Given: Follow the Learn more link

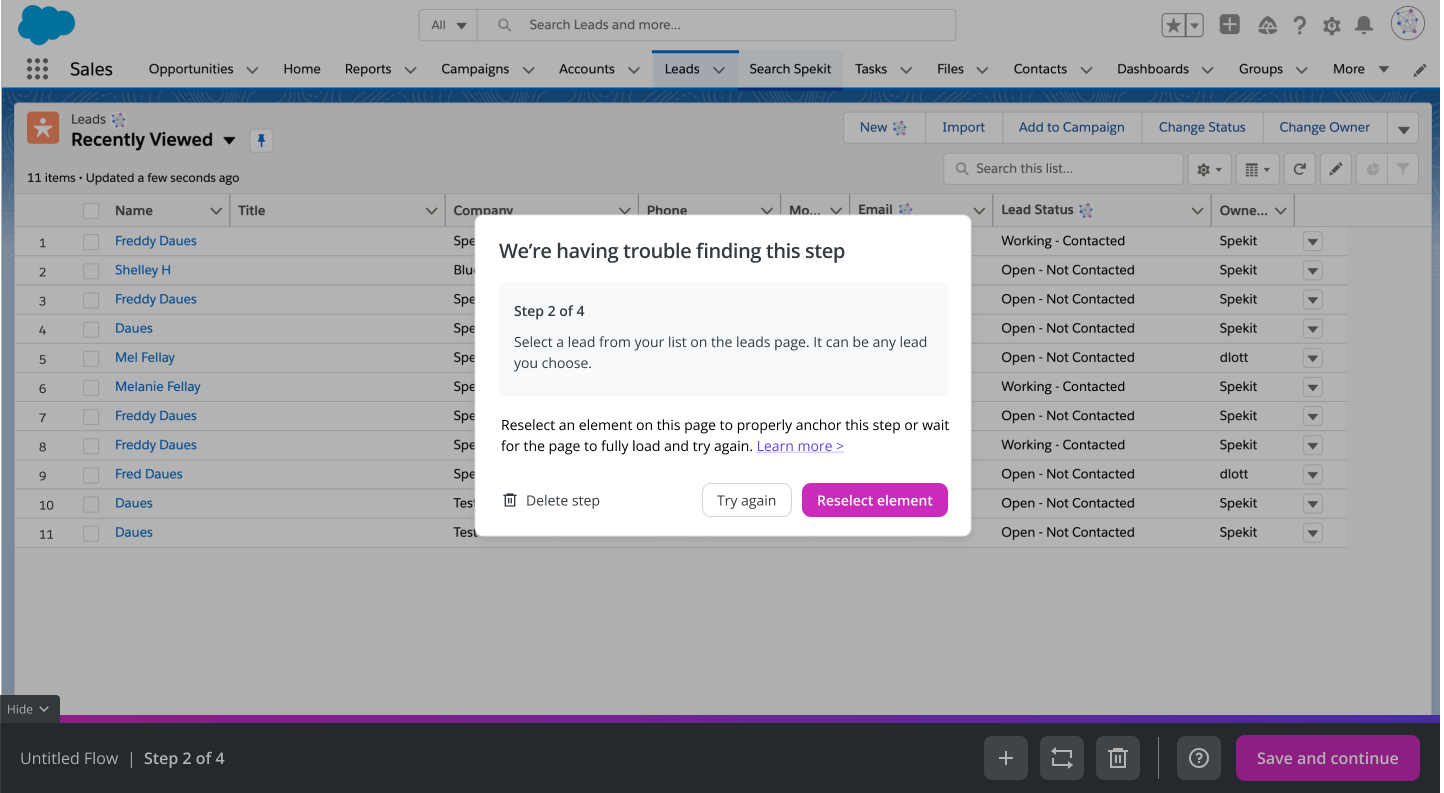Looking at the screenshot, I should pyautogui.click(x=800, y=446).
